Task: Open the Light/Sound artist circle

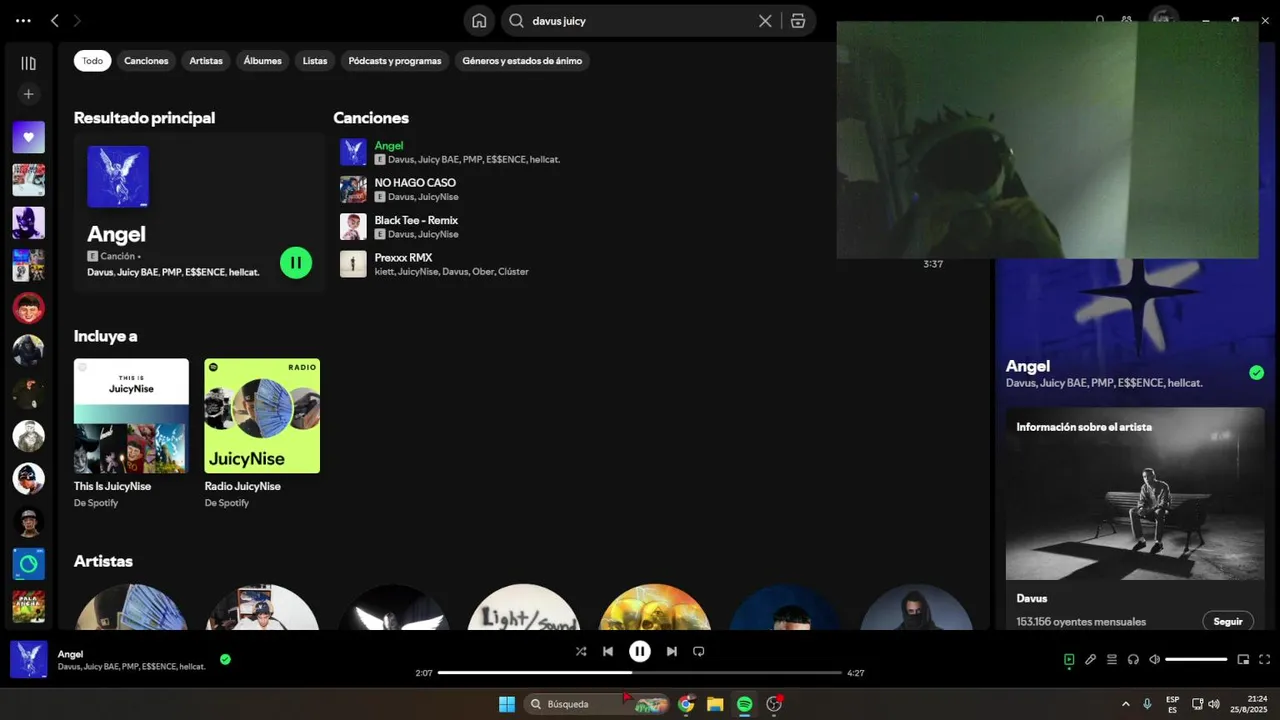Action: coord(524,608)
